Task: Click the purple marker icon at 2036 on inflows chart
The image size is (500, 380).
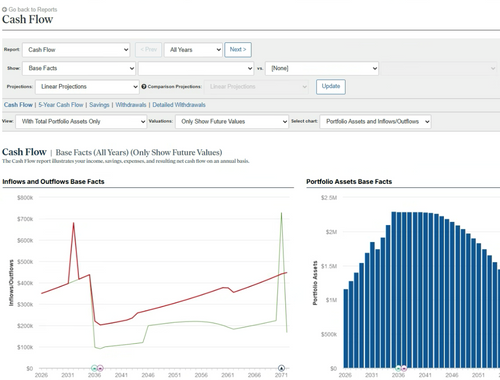Action: tap(100, 368)
